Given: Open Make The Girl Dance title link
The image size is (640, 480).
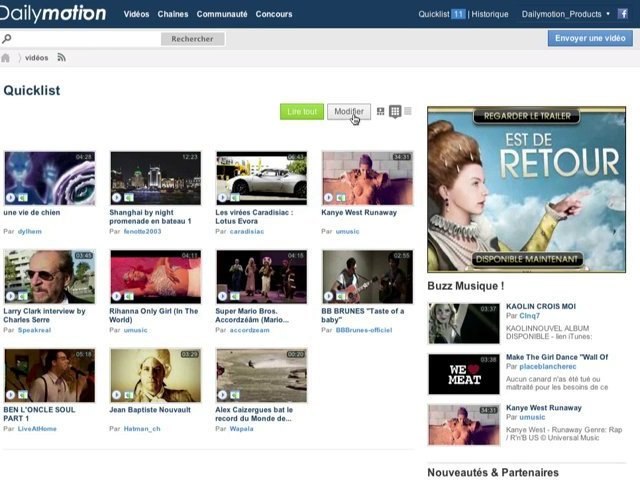Looking at the screenshot, I should pyautogui.click(x=557, y=357).
